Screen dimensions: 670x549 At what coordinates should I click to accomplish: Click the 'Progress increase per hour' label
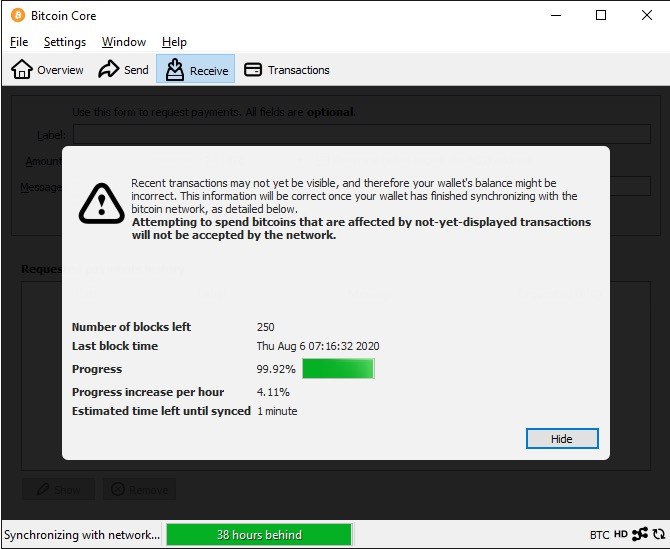point(148,392)
